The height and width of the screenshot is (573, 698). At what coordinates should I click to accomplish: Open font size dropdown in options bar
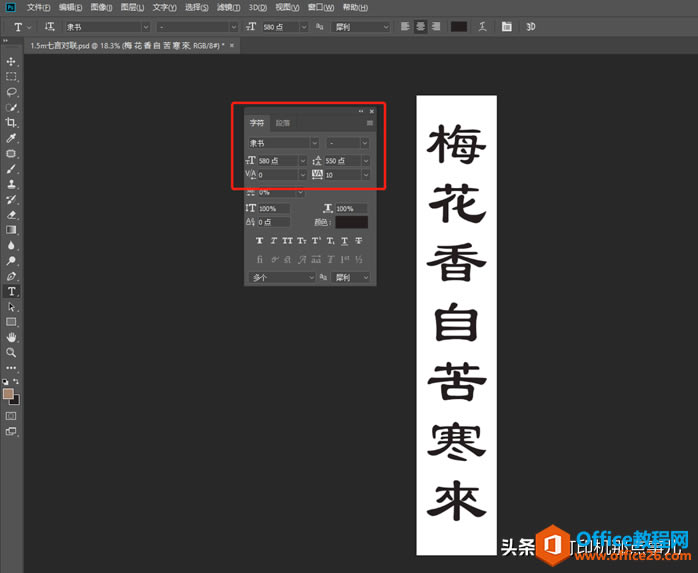point(304,27)
